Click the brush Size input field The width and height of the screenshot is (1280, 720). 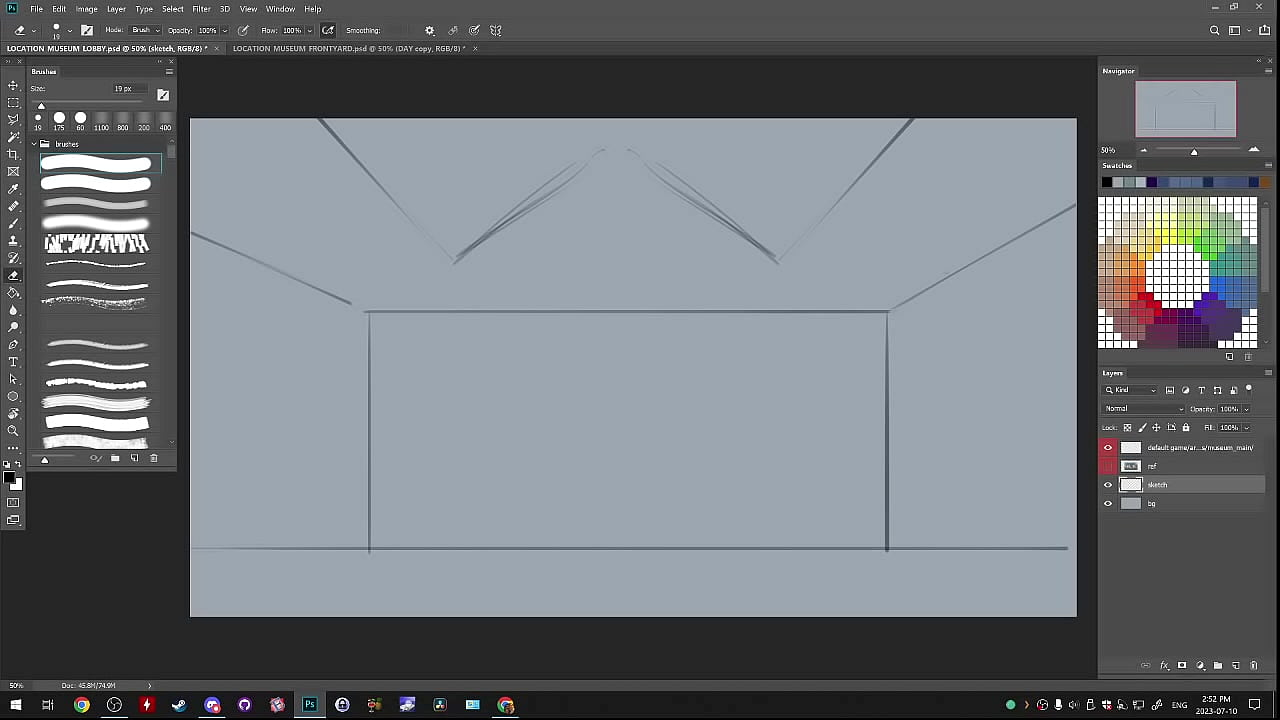click(128, 88)
